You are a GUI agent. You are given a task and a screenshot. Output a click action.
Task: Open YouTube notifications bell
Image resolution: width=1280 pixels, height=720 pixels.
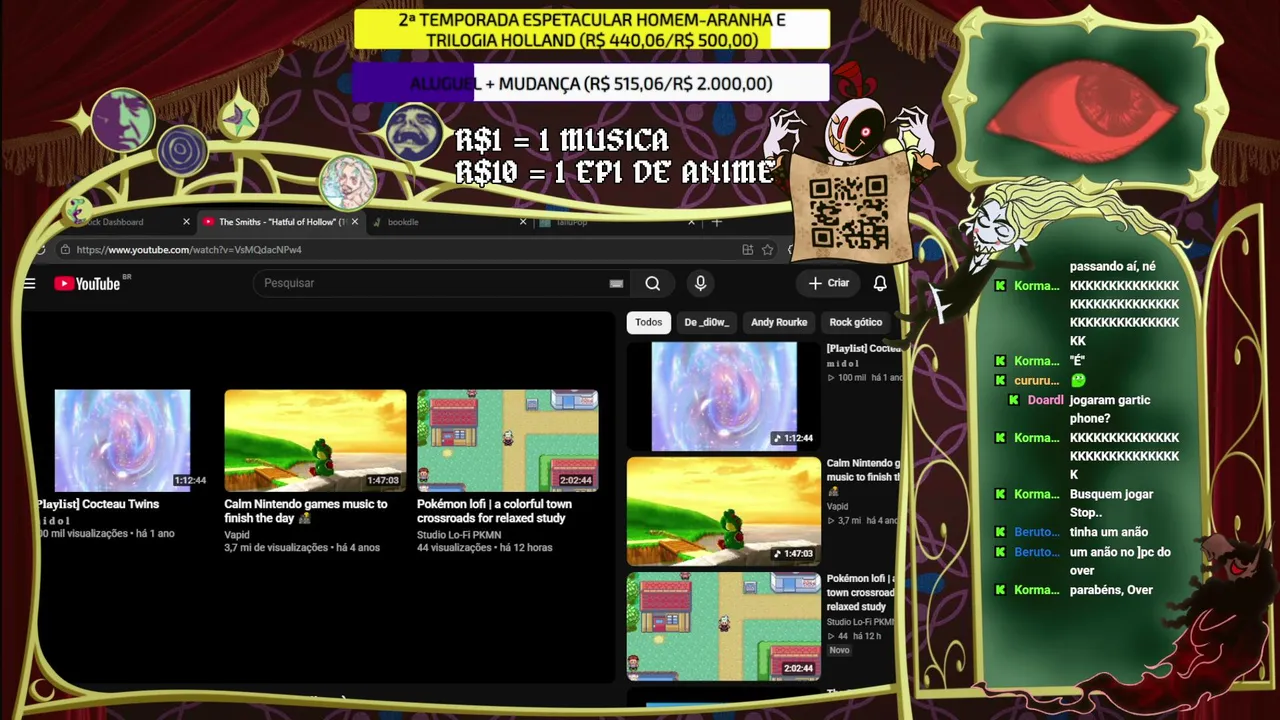tap(880, 283)
